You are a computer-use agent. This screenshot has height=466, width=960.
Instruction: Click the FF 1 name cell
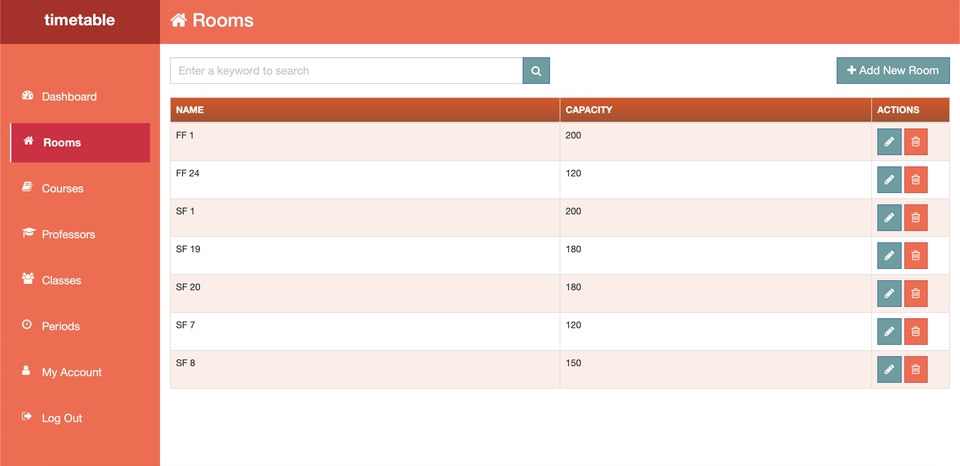tap(365, 141)
